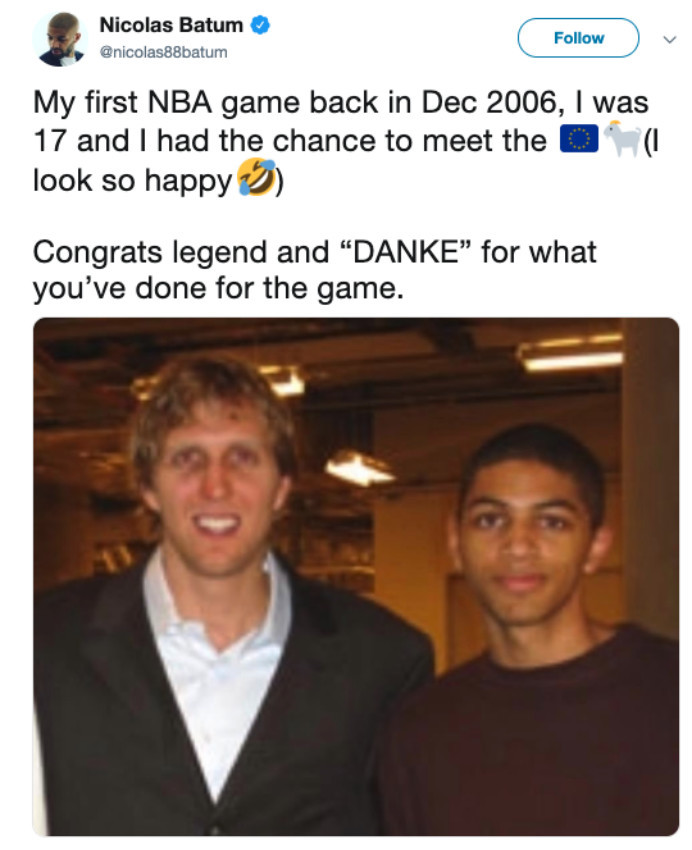The image size is (692, 850).
Task: Click the "Congrats legend" paragraph
Action: 314,270
